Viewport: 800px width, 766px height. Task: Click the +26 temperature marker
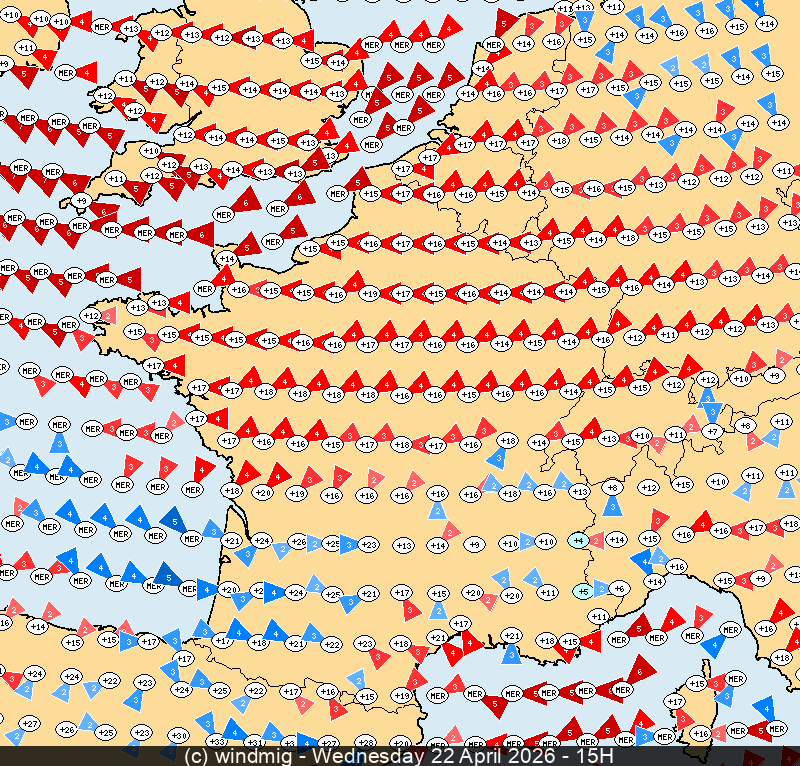tap(297, 541)
